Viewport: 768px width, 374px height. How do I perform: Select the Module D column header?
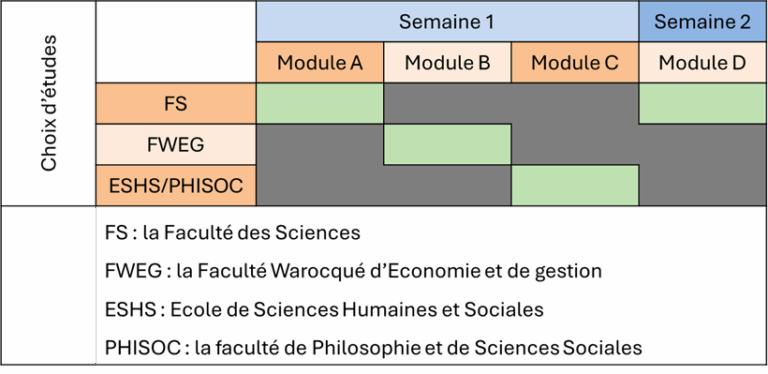(702, 62)
